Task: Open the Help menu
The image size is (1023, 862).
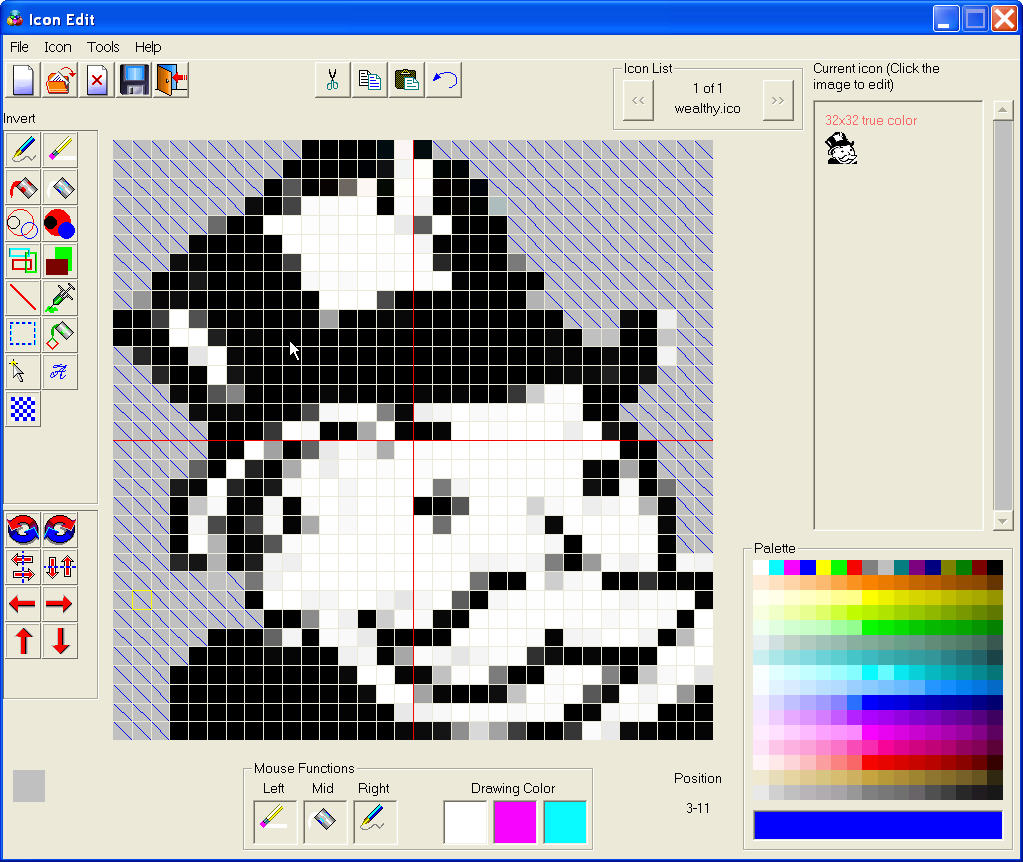Action: [148, 47]
